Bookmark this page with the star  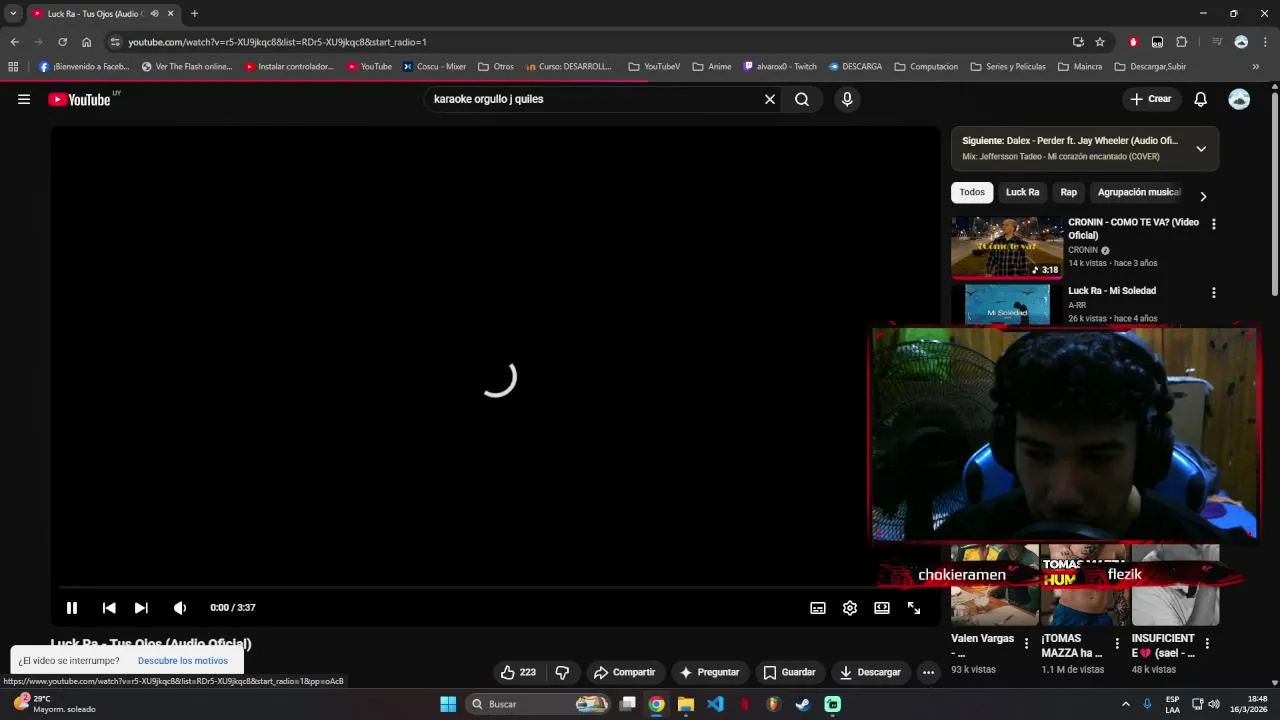click(x=1100, y=42)
